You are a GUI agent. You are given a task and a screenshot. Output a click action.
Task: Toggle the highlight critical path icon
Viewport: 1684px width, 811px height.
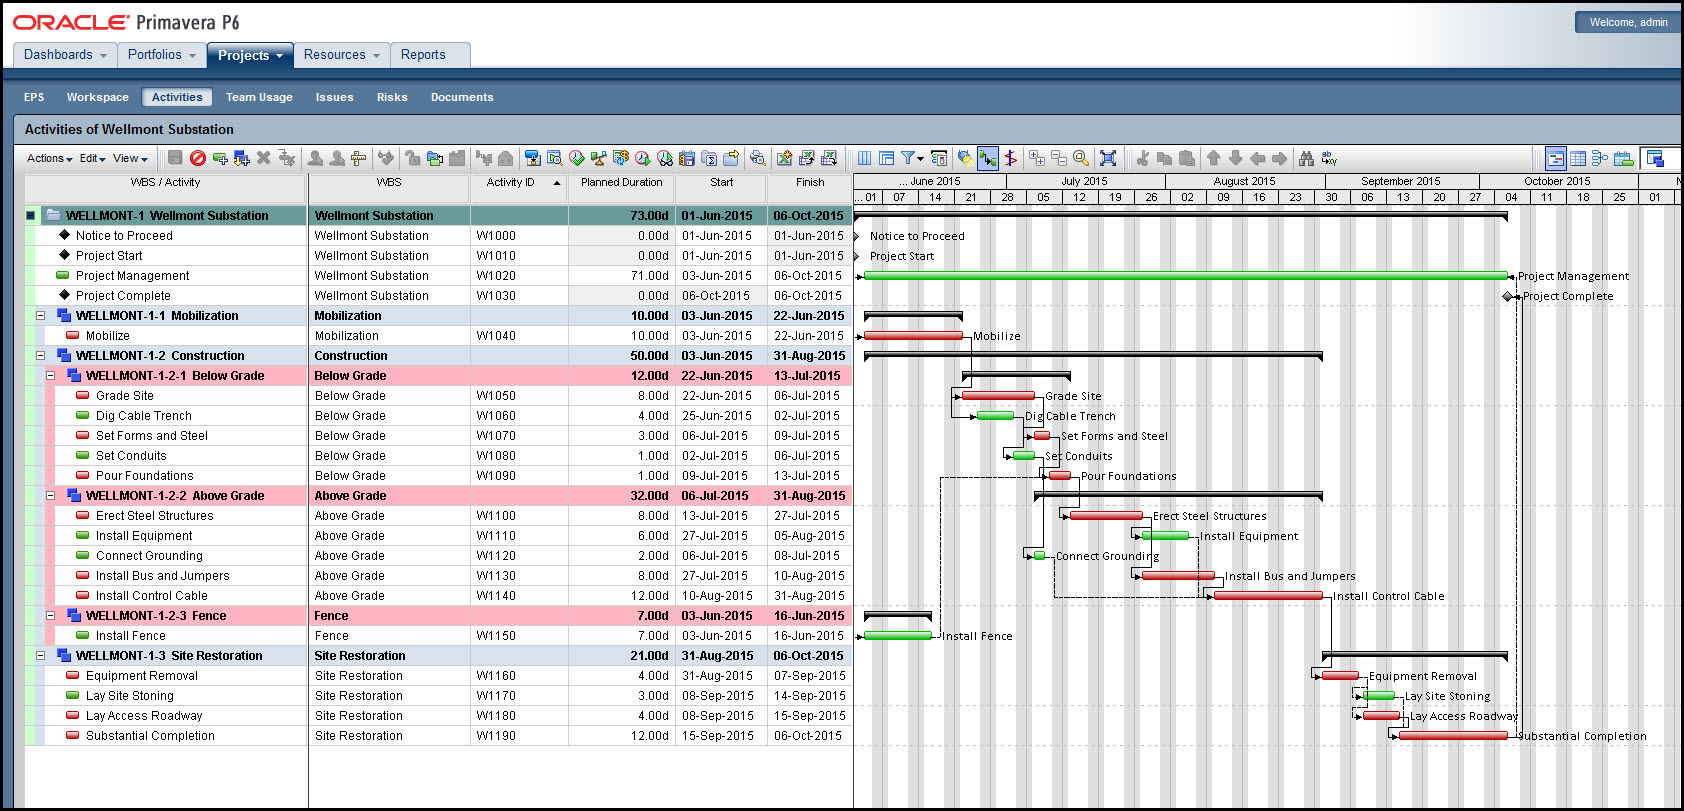pyautogui.click(x=965, y=158)
